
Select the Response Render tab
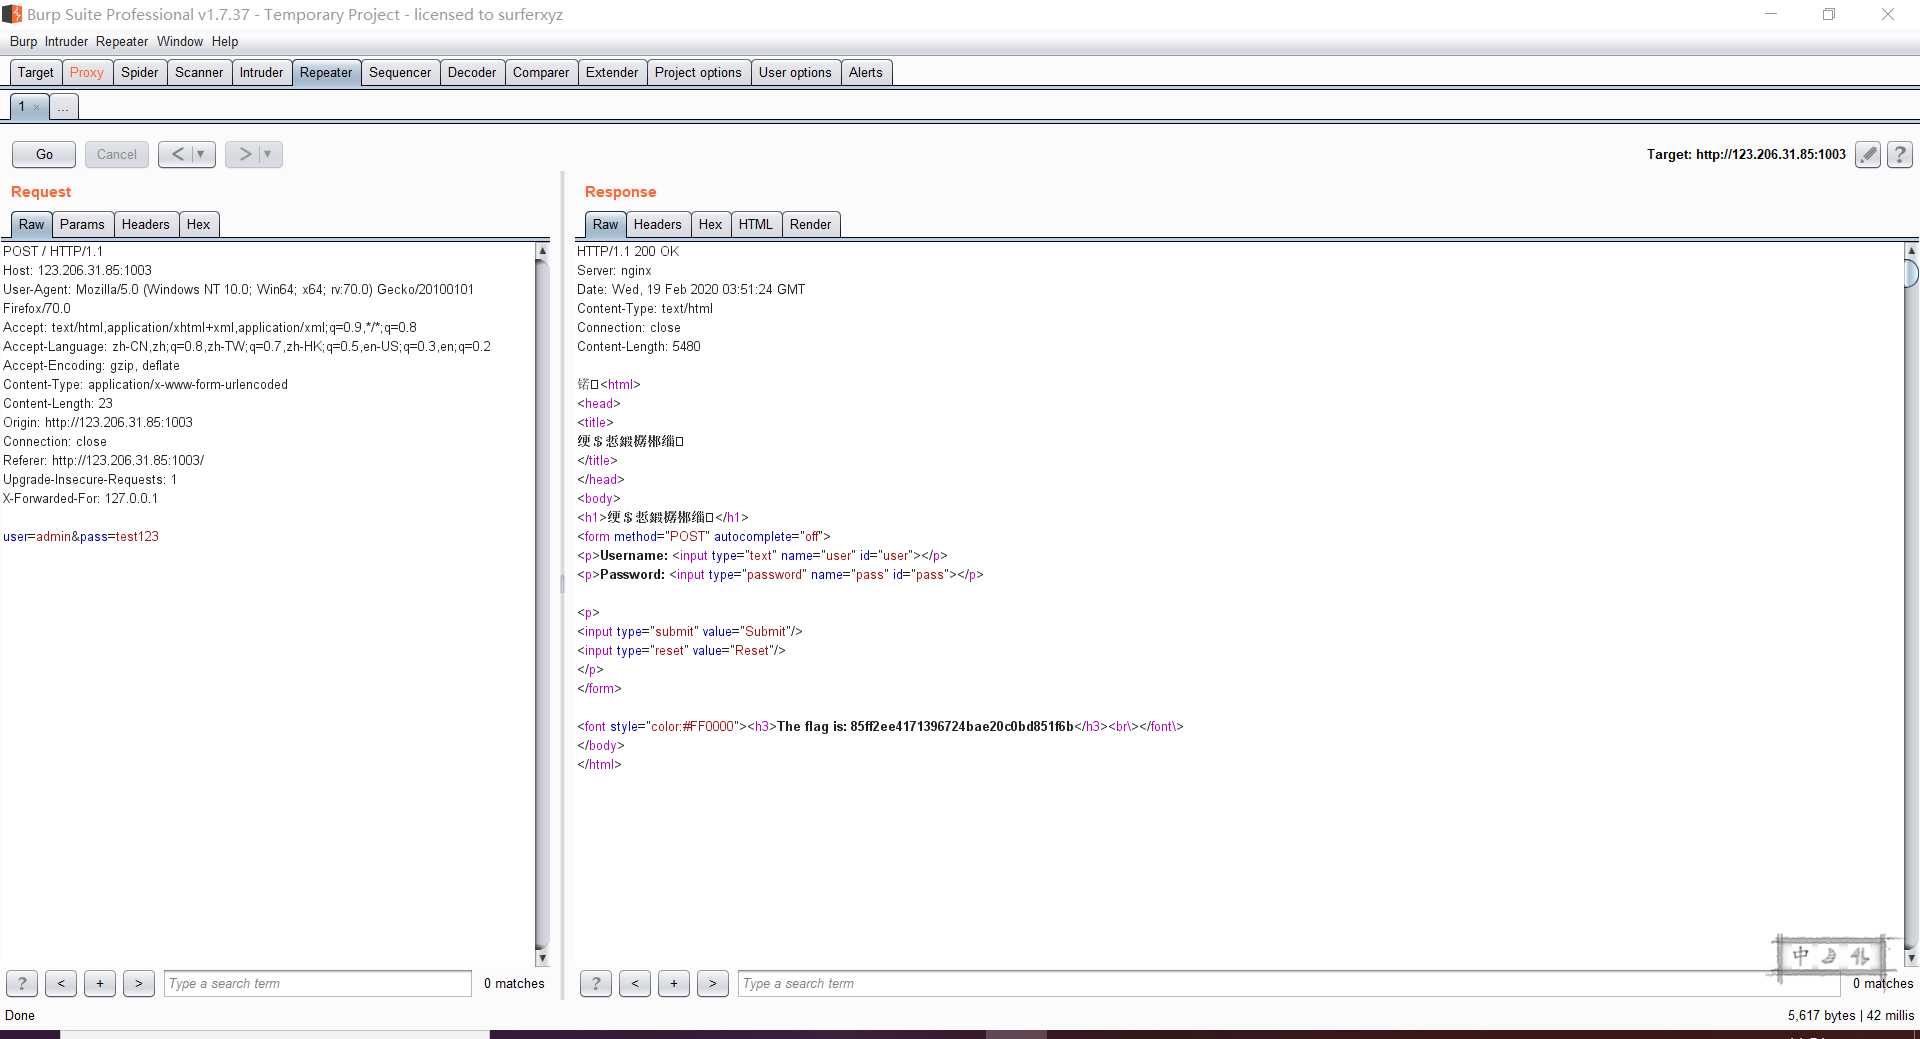coord(811,224)
